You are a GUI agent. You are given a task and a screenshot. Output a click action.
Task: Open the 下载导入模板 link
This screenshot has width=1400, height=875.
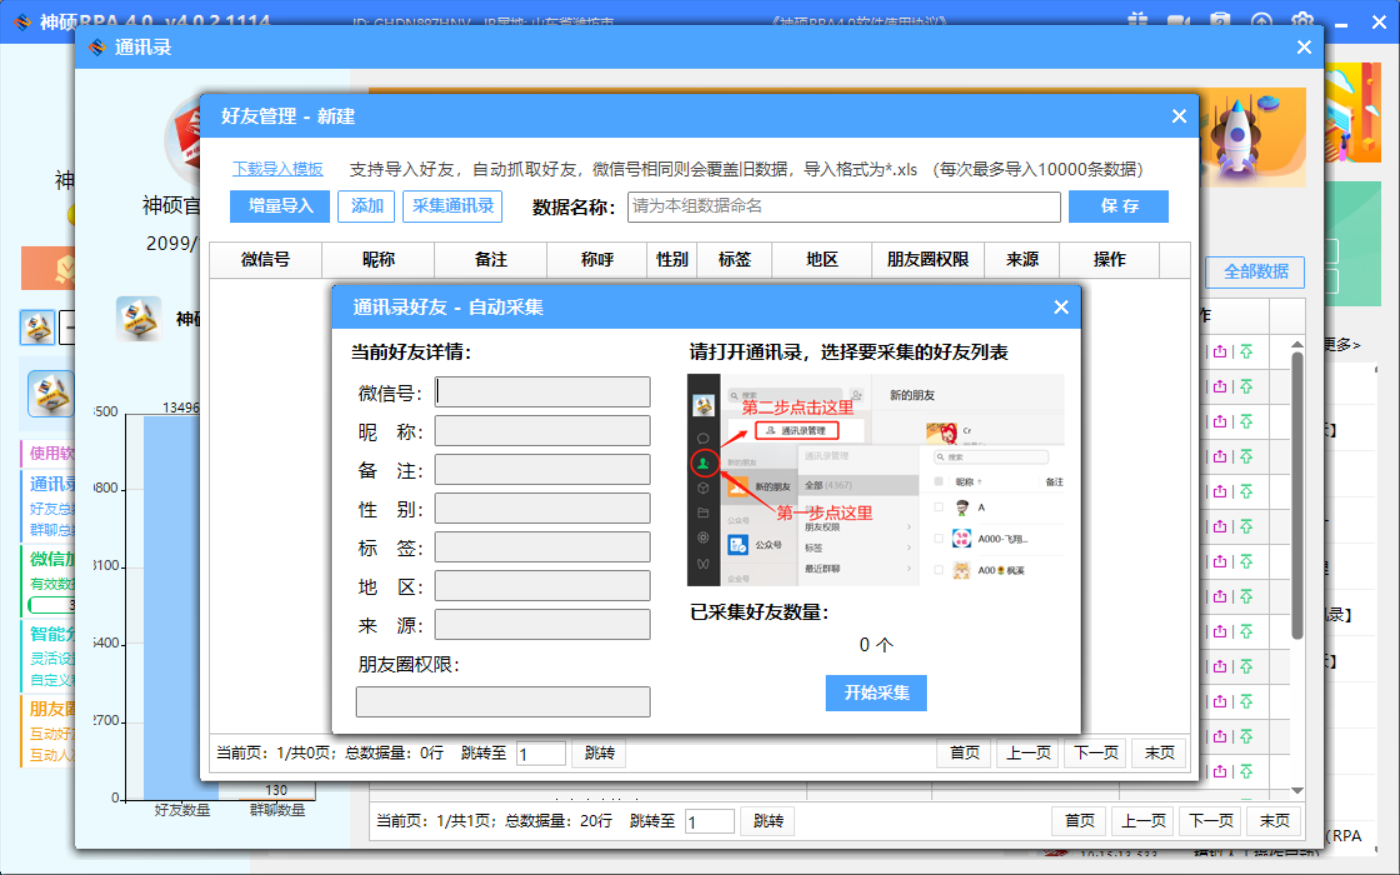click(x=278, y=169)
